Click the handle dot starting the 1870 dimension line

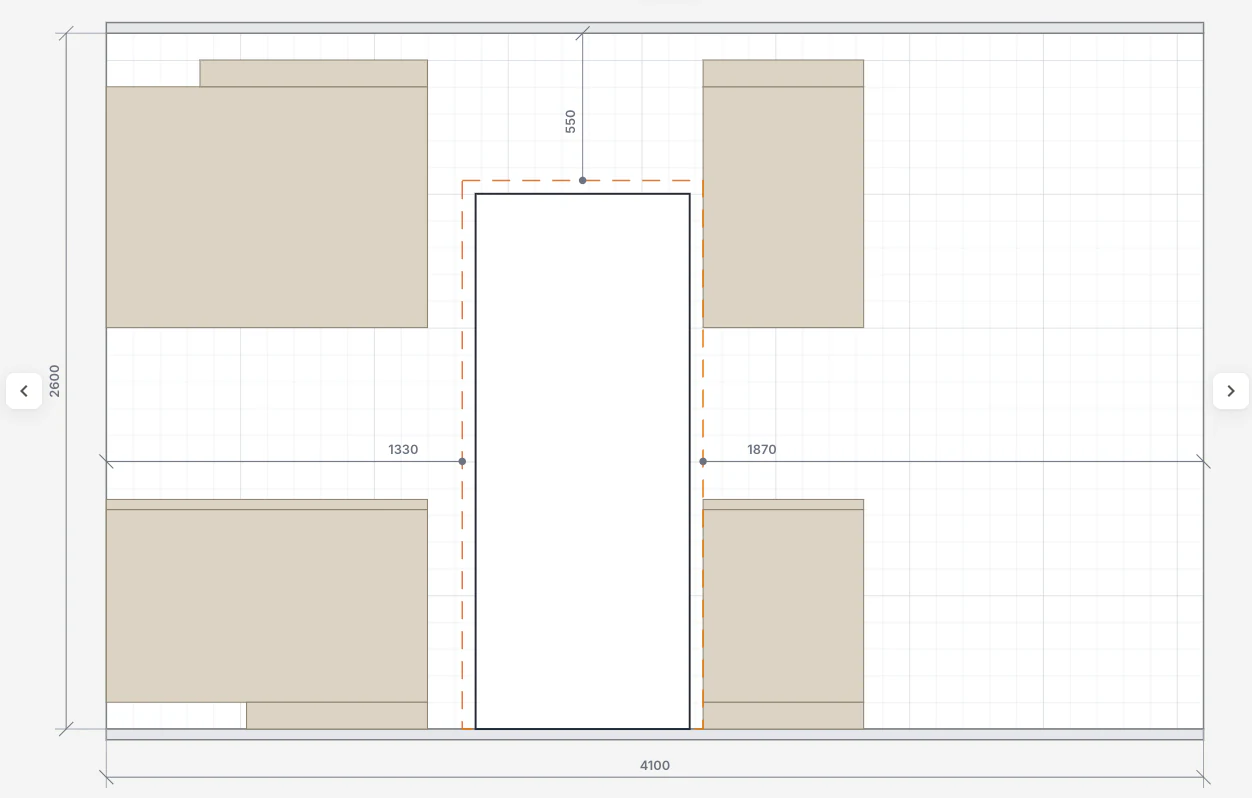[x=703, y=461]
